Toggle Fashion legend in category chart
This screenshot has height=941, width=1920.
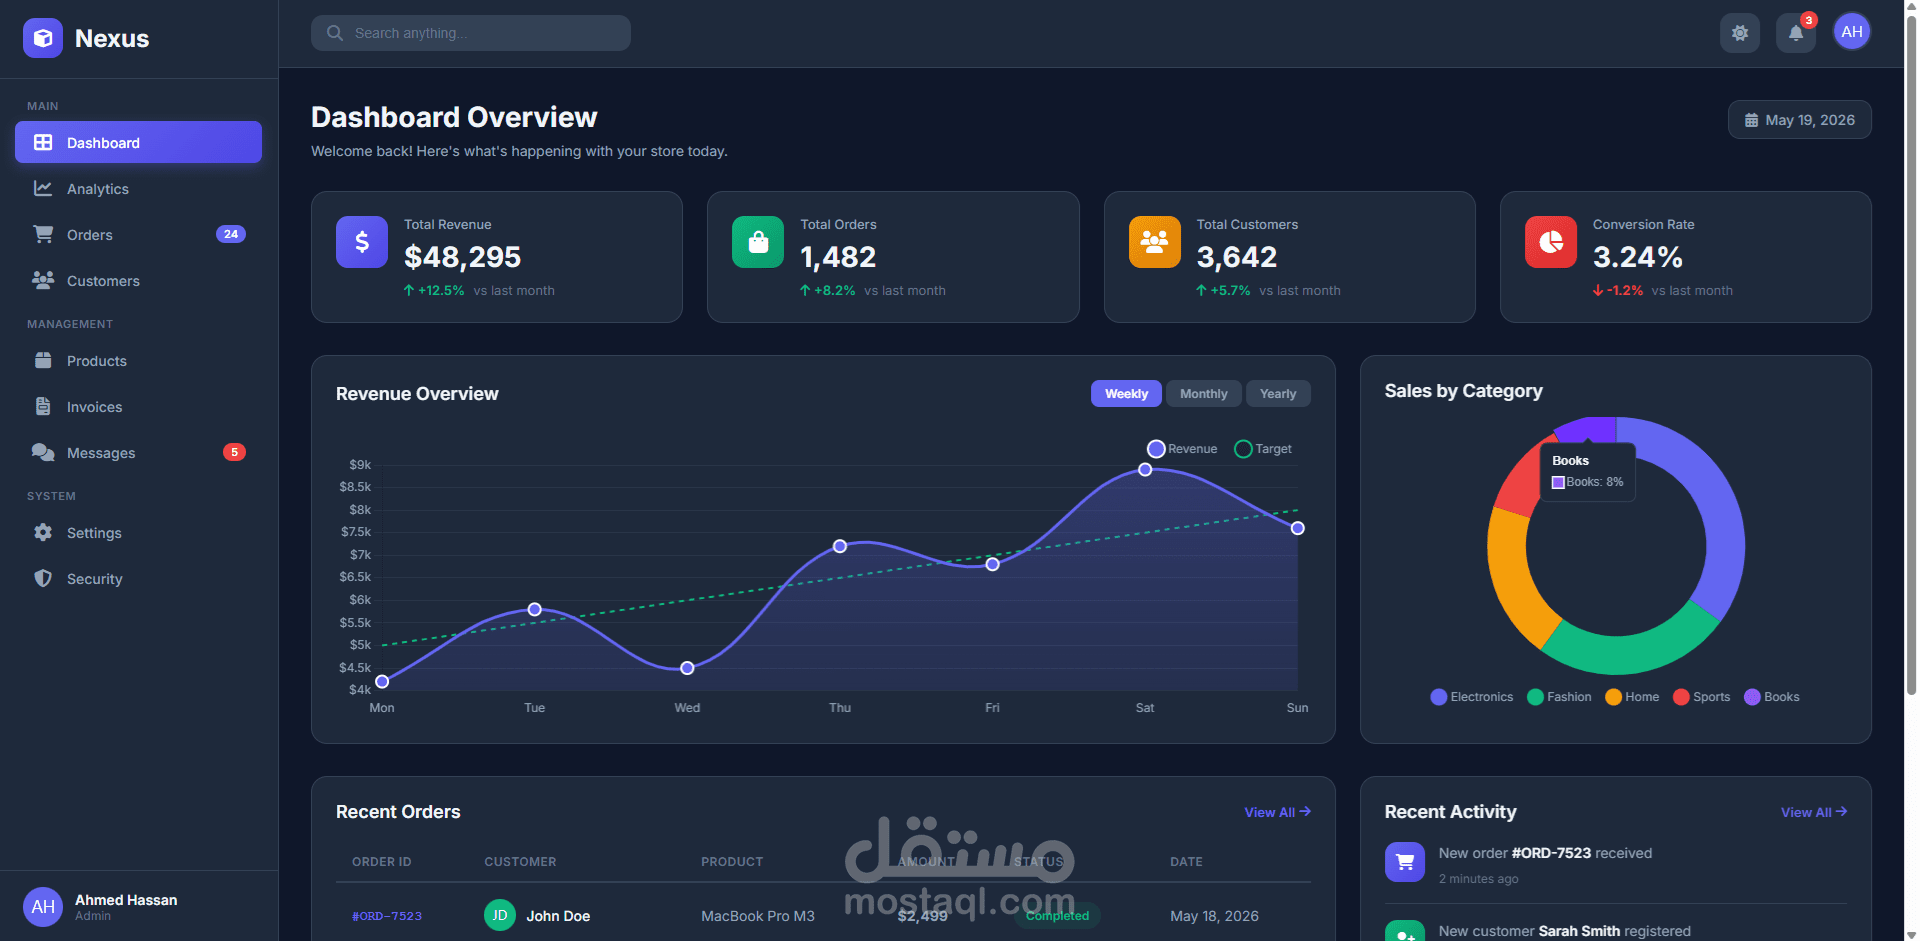click(1559, 697)
